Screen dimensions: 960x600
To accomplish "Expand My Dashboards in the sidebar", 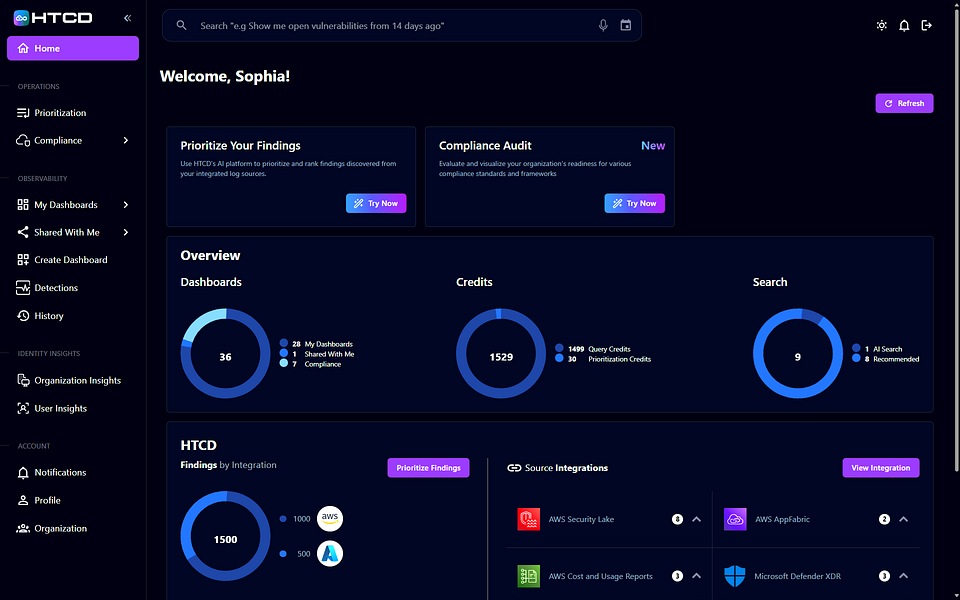I will coord(127,204).
